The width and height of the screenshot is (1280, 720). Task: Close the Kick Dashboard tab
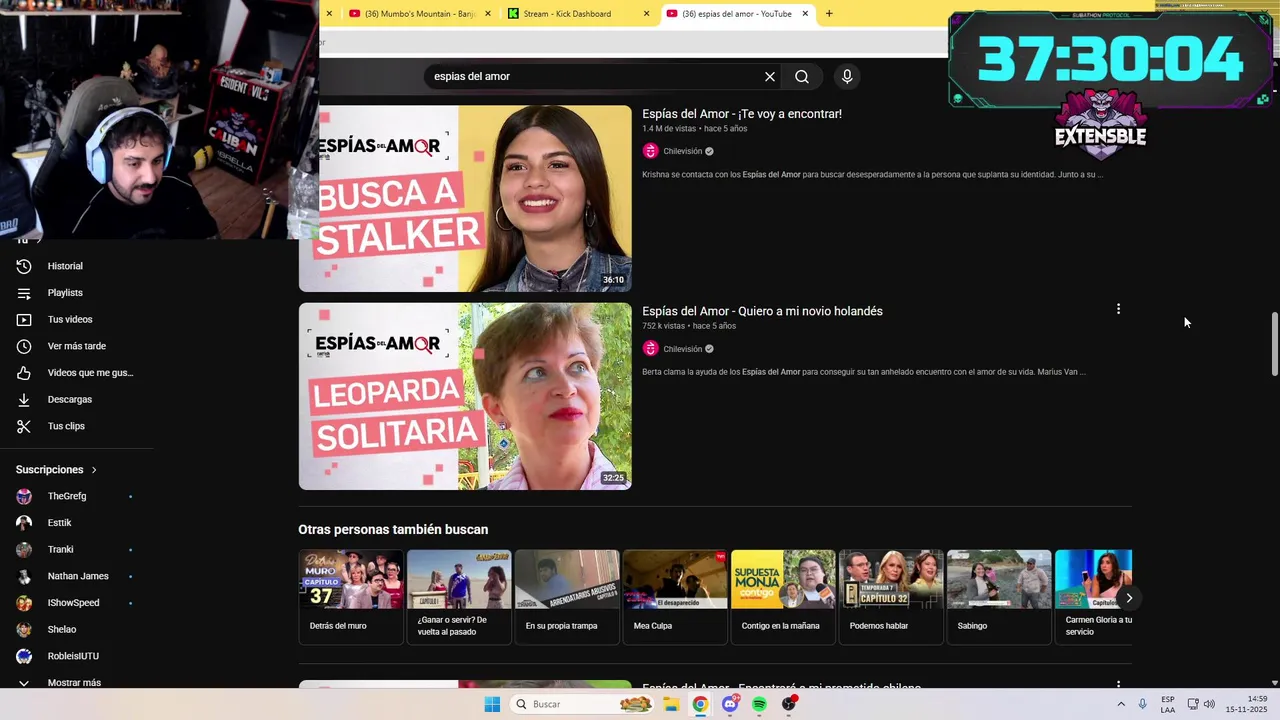(x=646, y=14)
